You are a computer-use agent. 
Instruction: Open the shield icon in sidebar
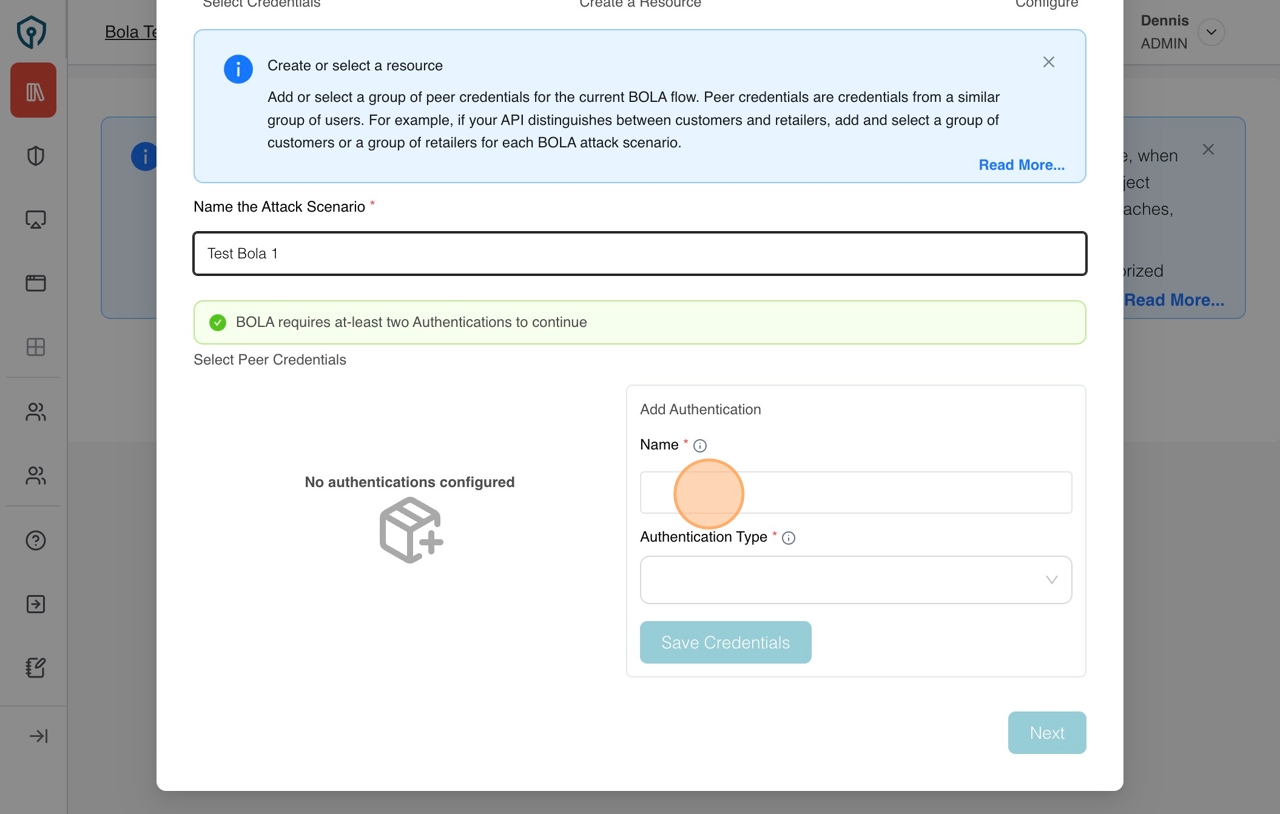point(36,156)
